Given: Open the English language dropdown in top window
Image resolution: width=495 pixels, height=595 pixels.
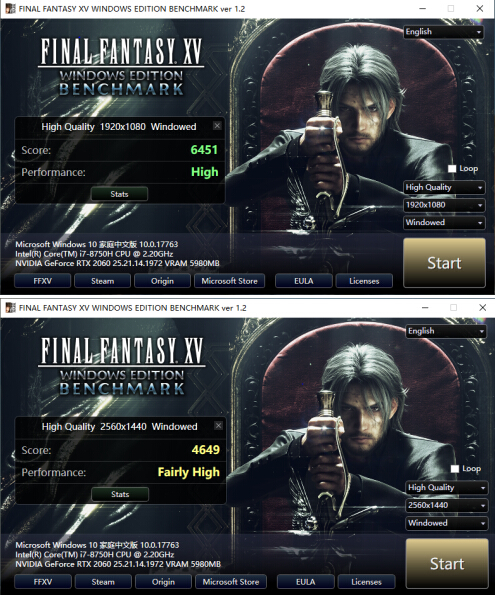Looking at the screenshot, I should [x=443, y=32].
